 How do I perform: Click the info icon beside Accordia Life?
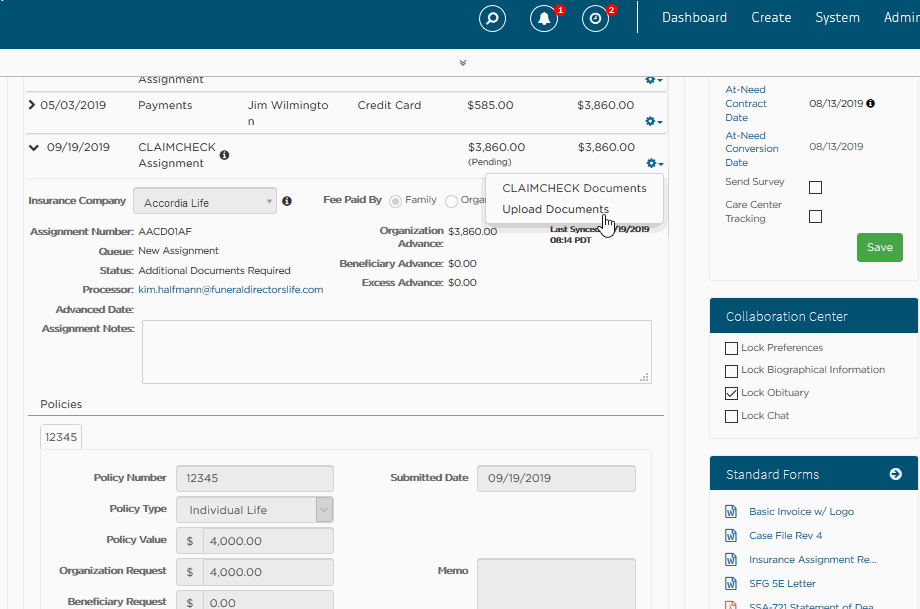point(287,200)
